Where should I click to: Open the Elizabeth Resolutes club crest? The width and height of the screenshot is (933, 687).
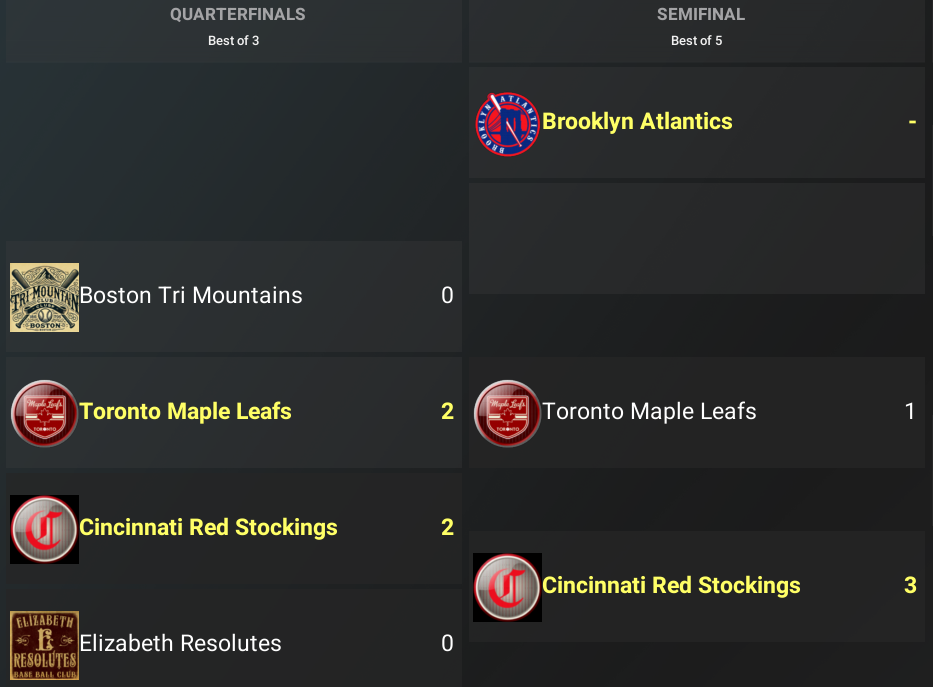point(44,644)
